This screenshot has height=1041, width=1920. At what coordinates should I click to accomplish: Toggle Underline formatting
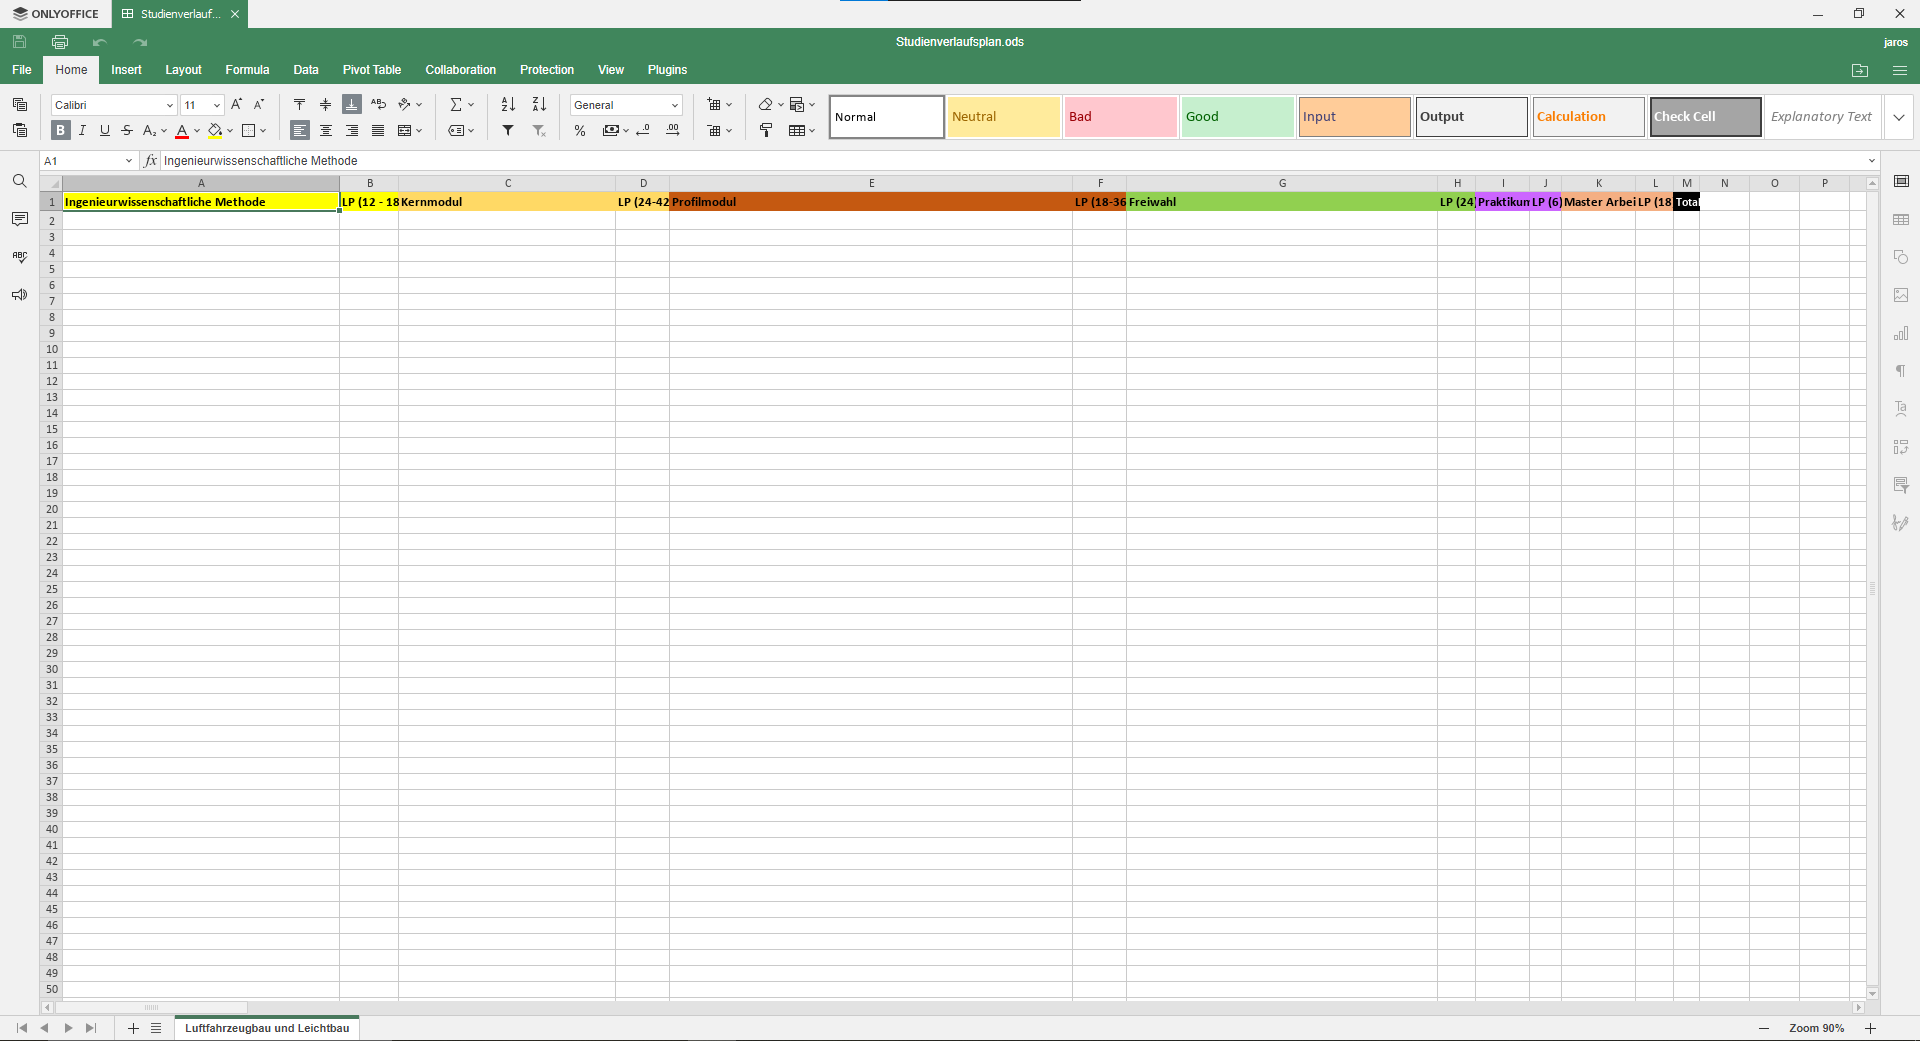coord(104,130)
